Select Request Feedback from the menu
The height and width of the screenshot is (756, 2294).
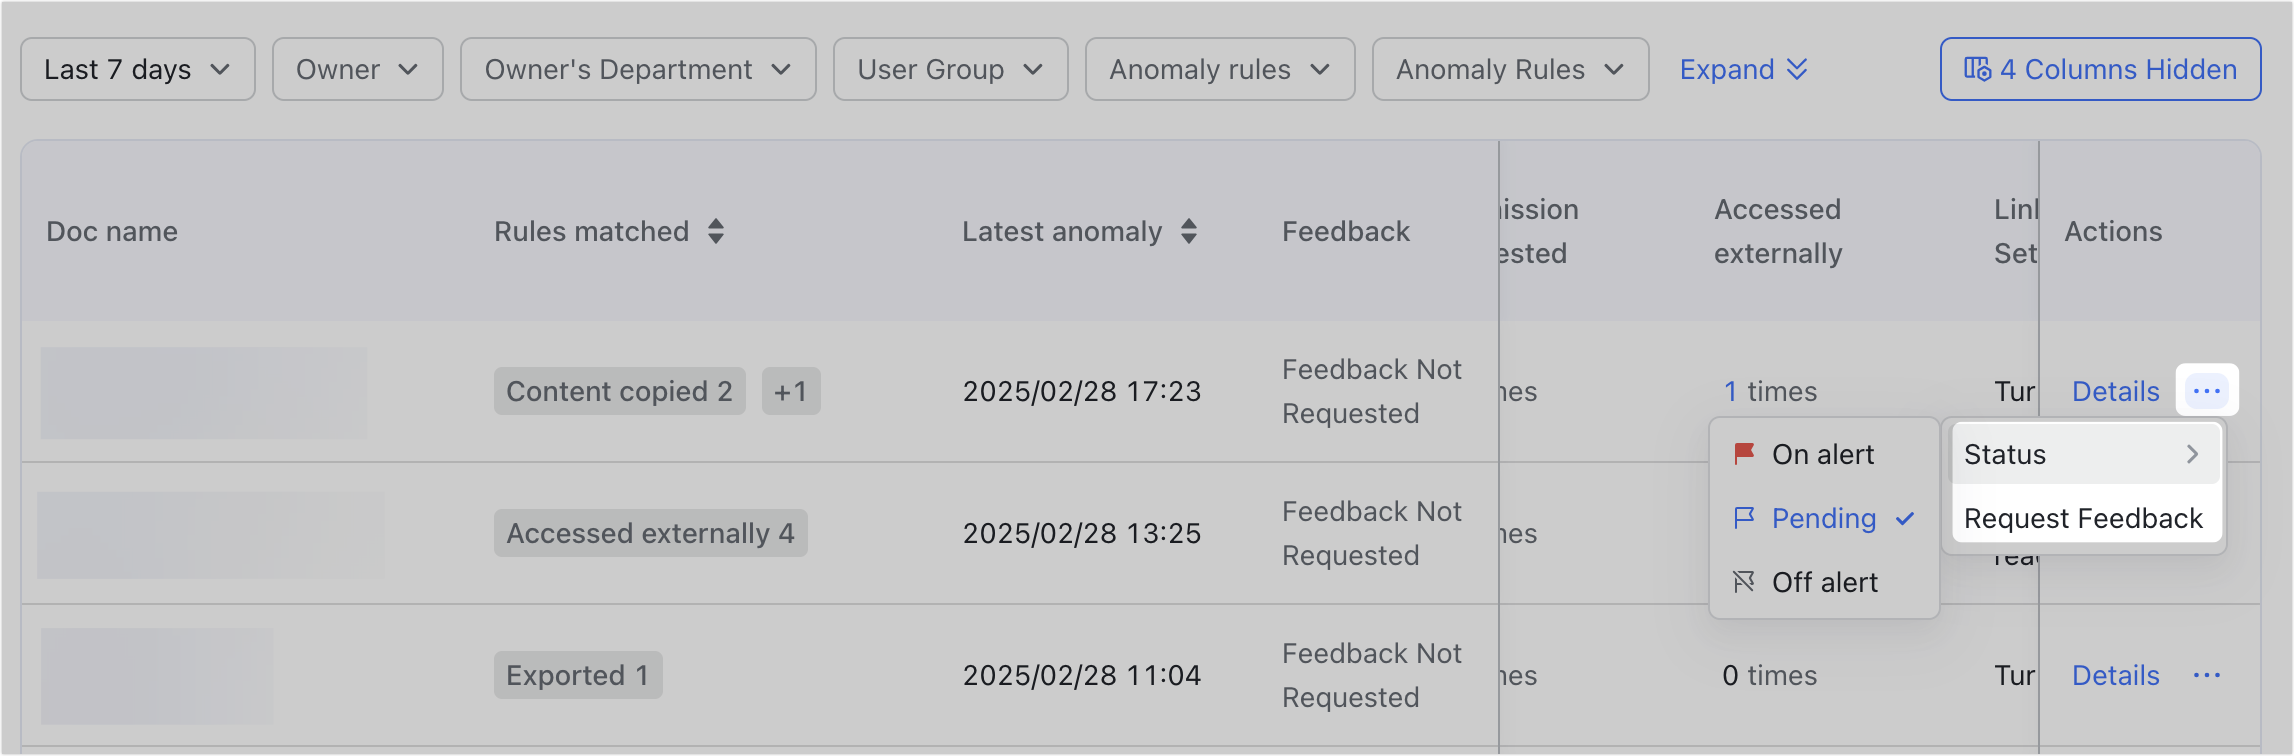tap(2084, 518)
